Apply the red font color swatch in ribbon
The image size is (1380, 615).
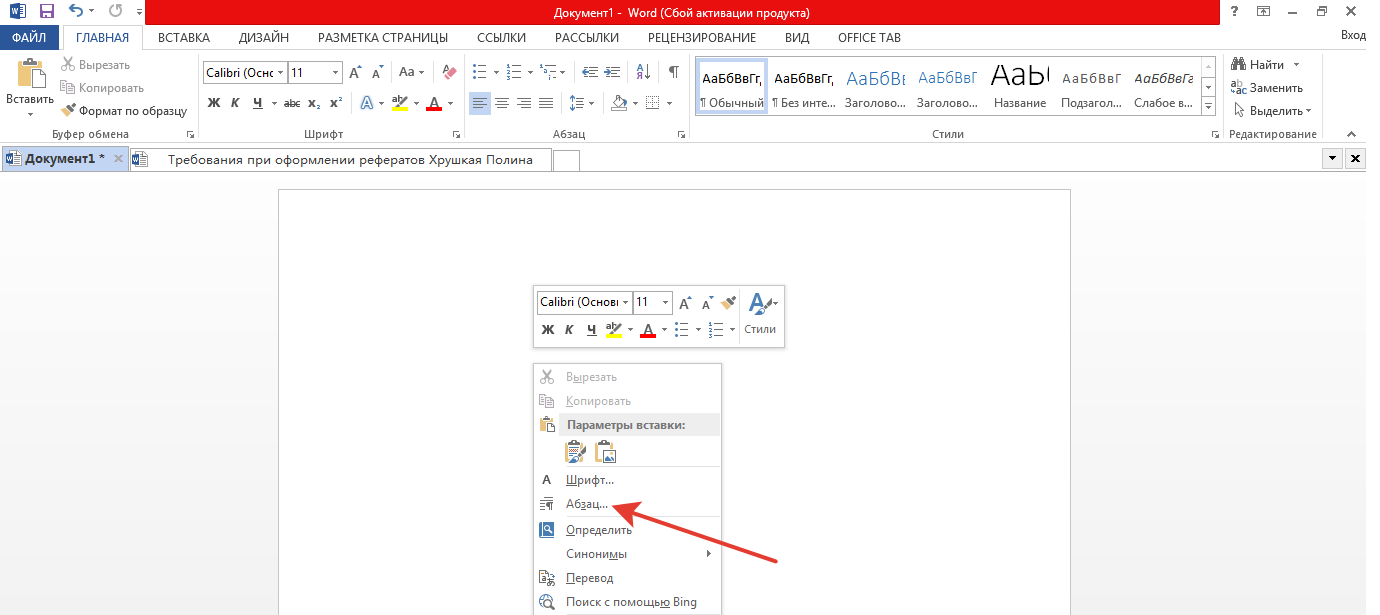[434, 104]
